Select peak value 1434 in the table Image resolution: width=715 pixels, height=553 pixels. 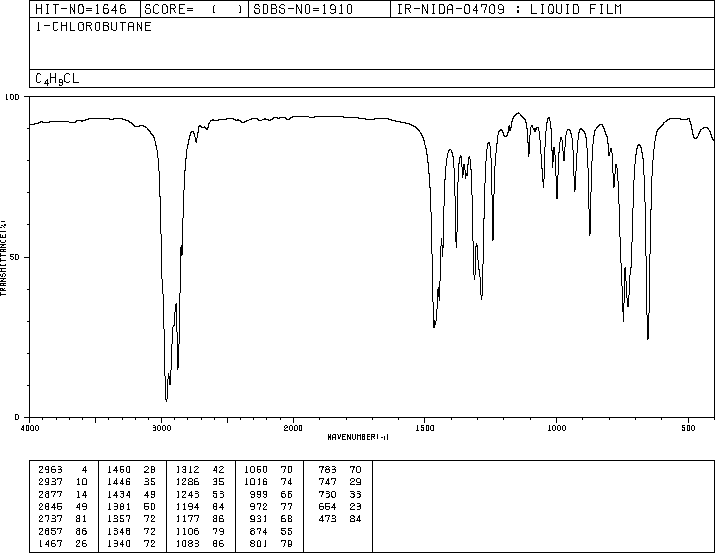[119, 494]
